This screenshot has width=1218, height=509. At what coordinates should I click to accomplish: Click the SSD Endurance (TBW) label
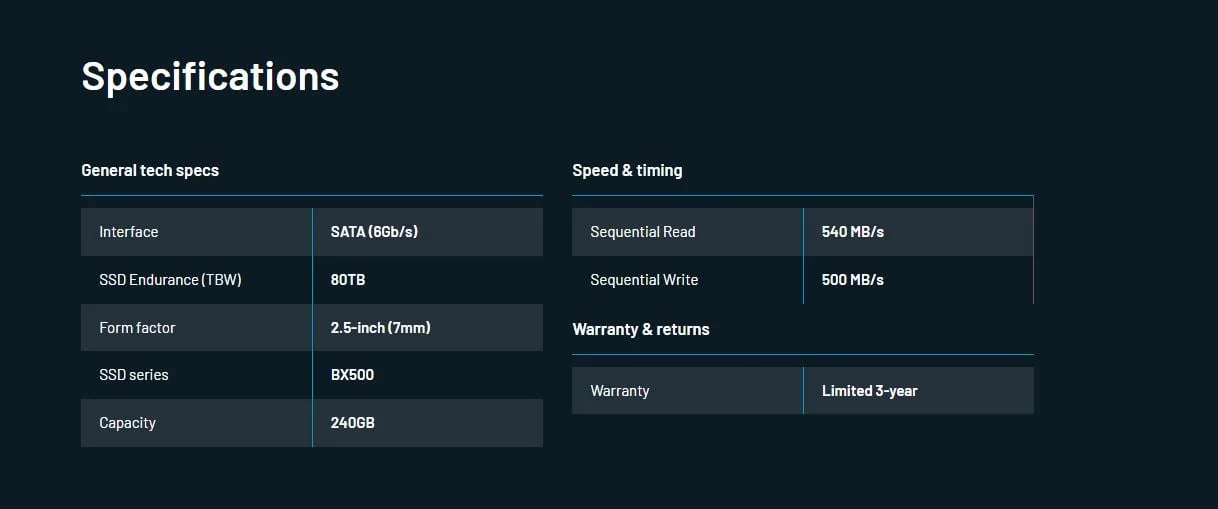(170, 280)
